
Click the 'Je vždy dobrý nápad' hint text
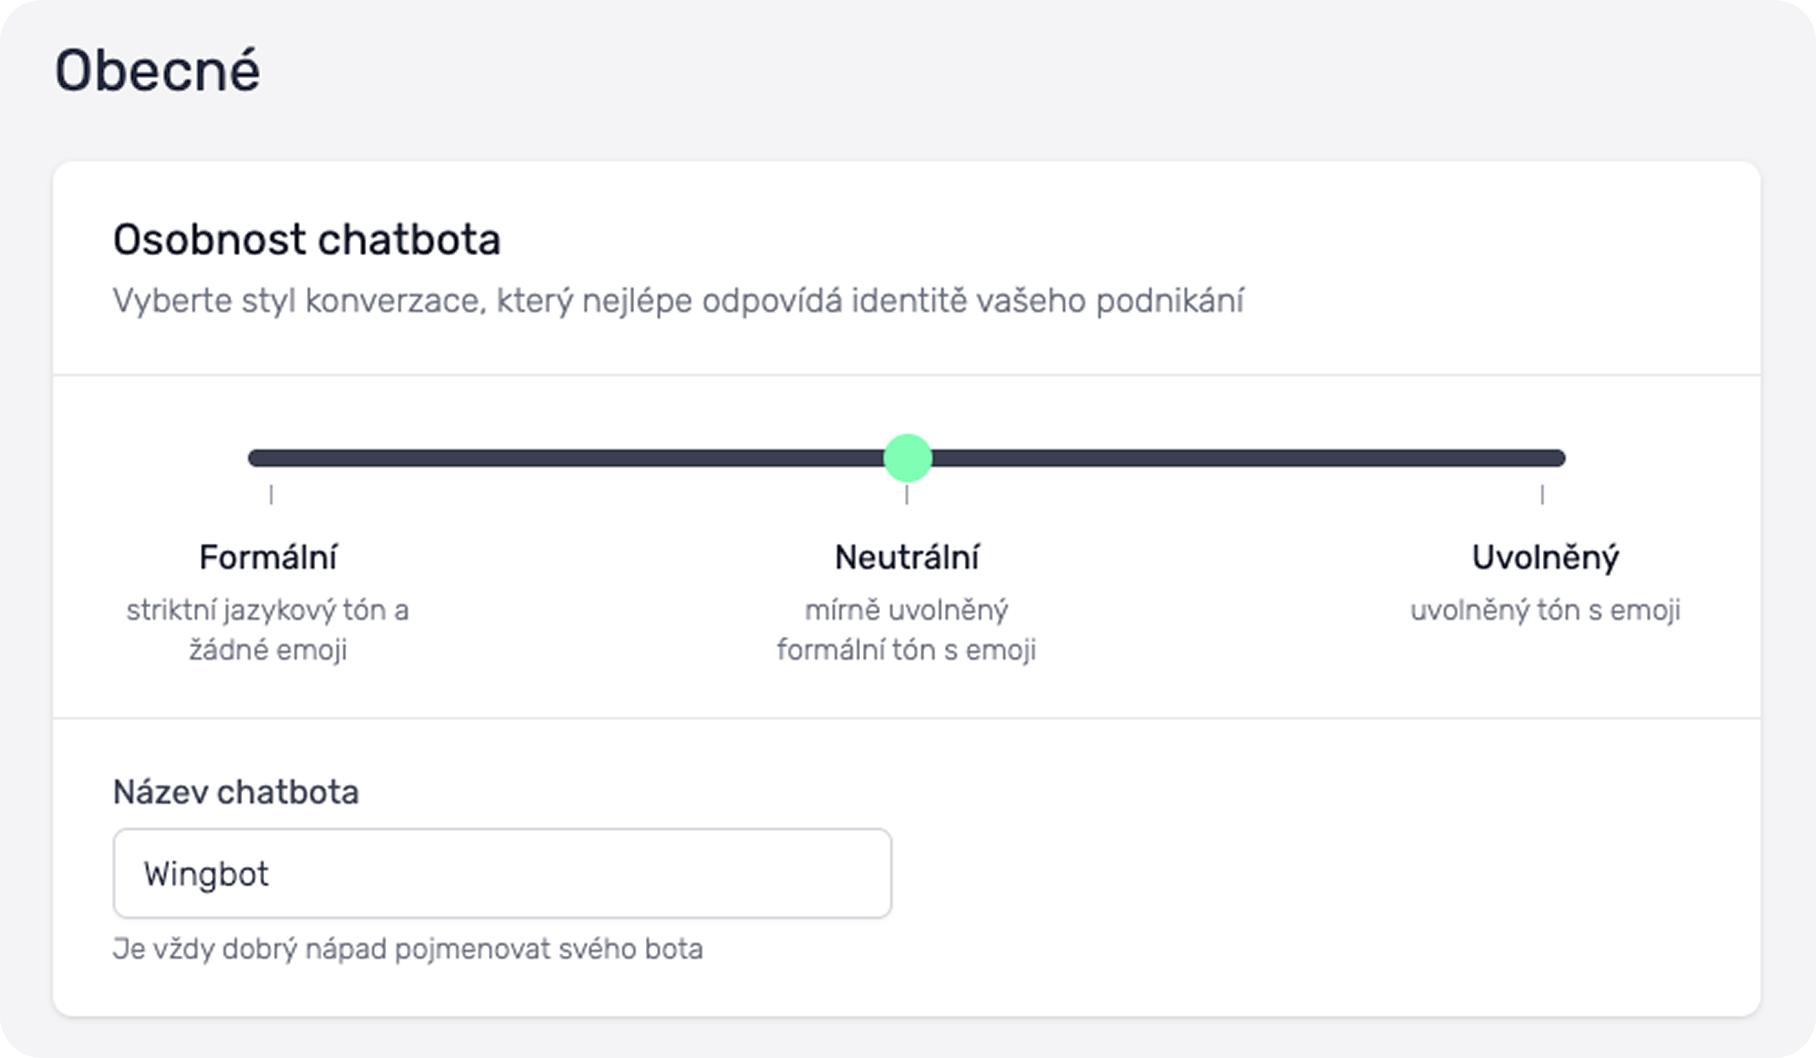tap(408, 948)
